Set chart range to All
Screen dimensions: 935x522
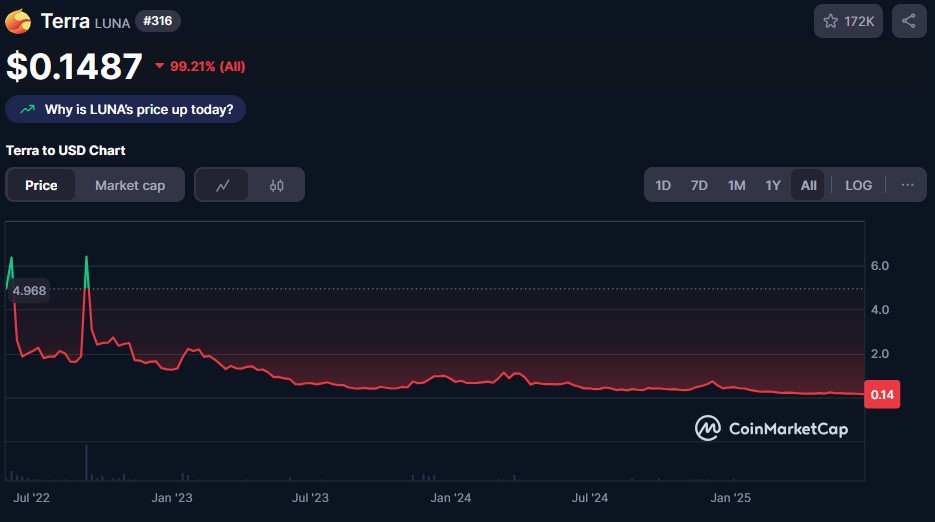[808, 185]
